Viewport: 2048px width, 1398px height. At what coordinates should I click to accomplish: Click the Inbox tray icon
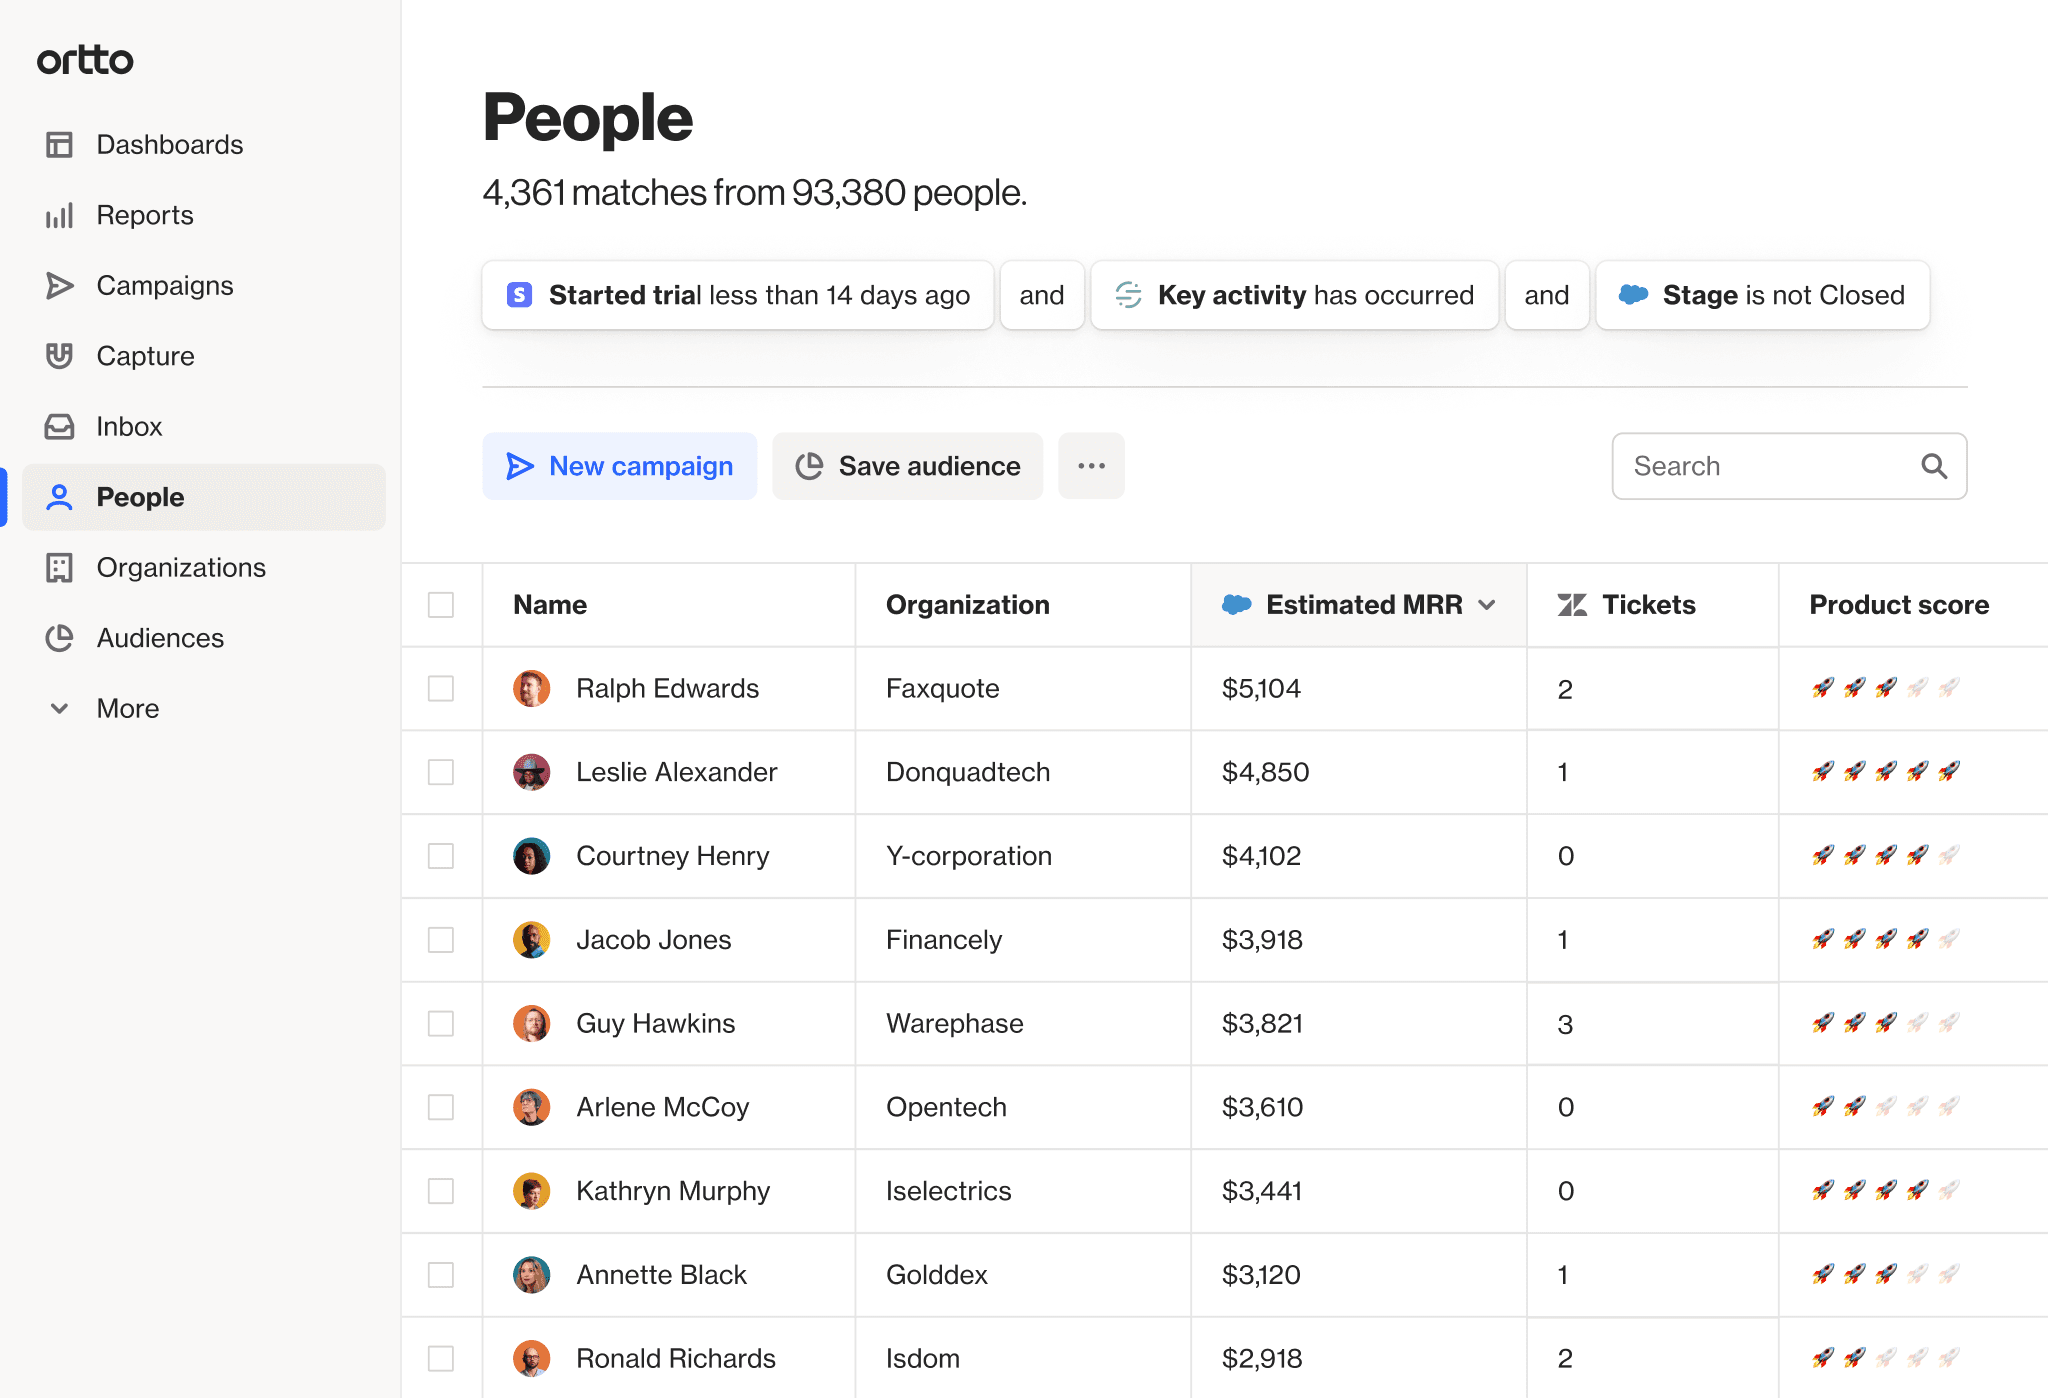60,427
